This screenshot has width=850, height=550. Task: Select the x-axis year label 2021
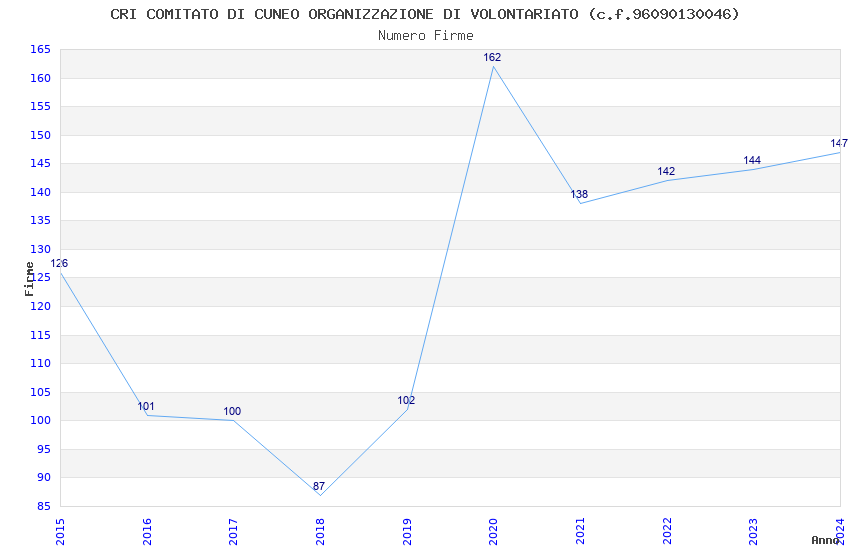580,532
